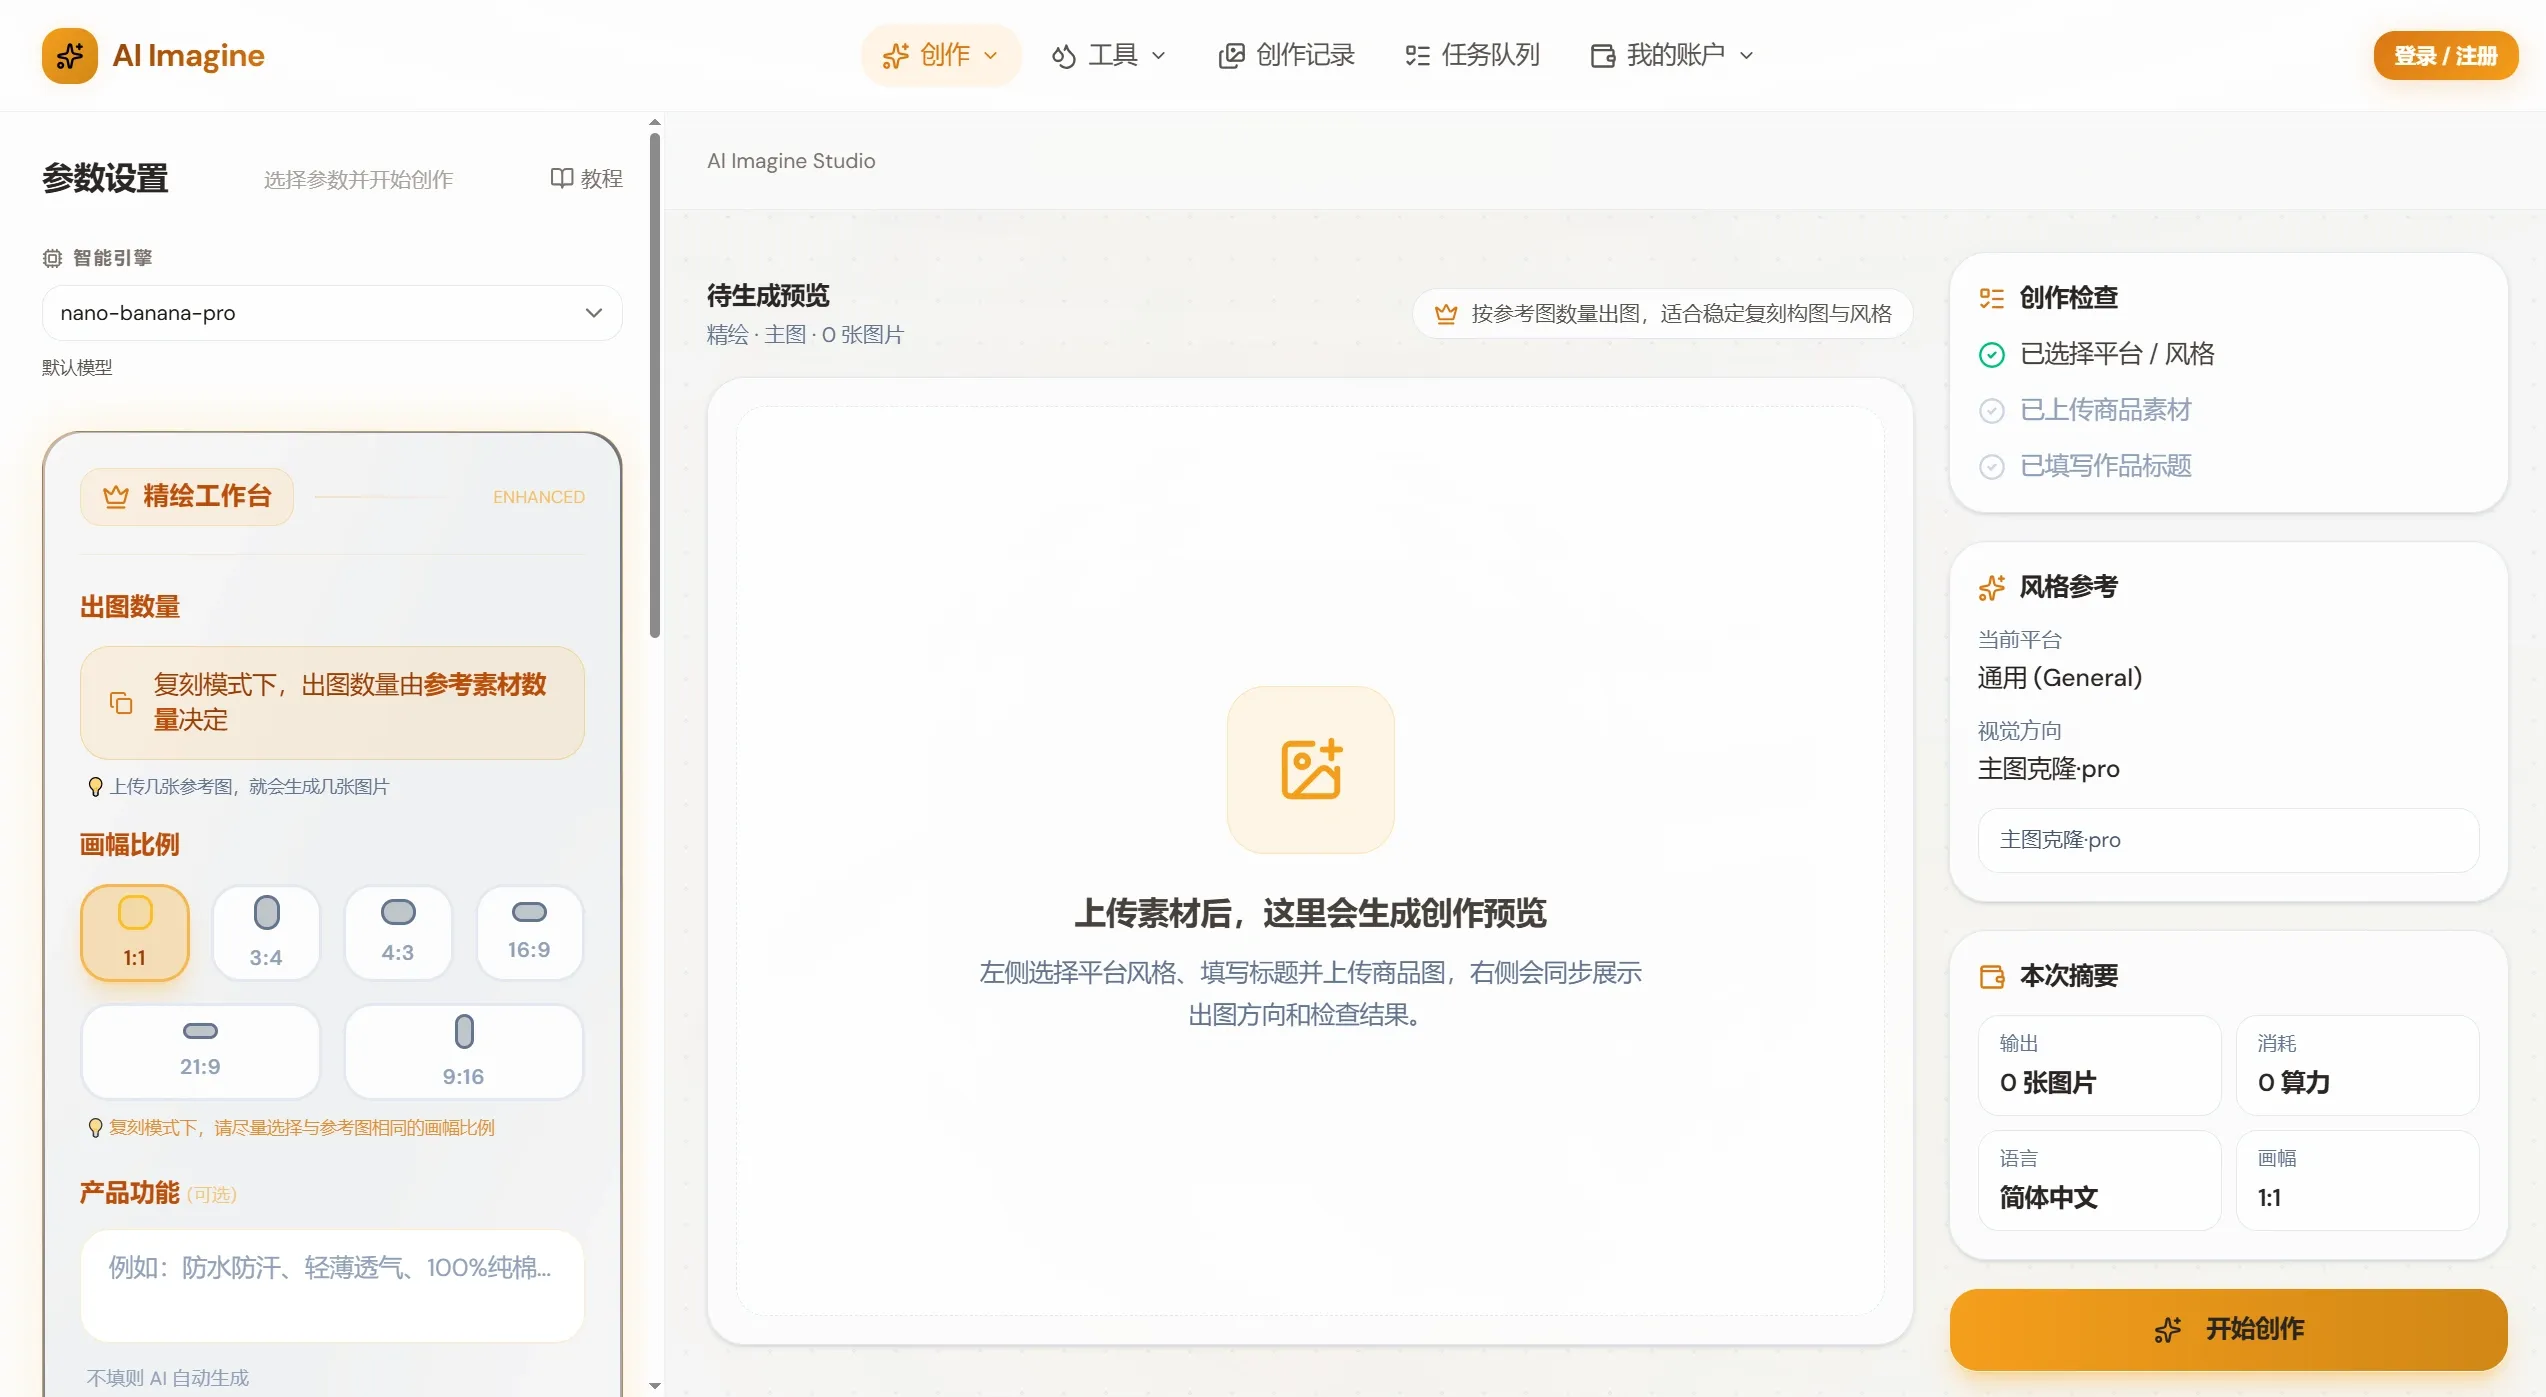The width and height of the screenshot is (2546, 1397).
Task: Click the AI Imagine brand name
Action: click(188, 55)
